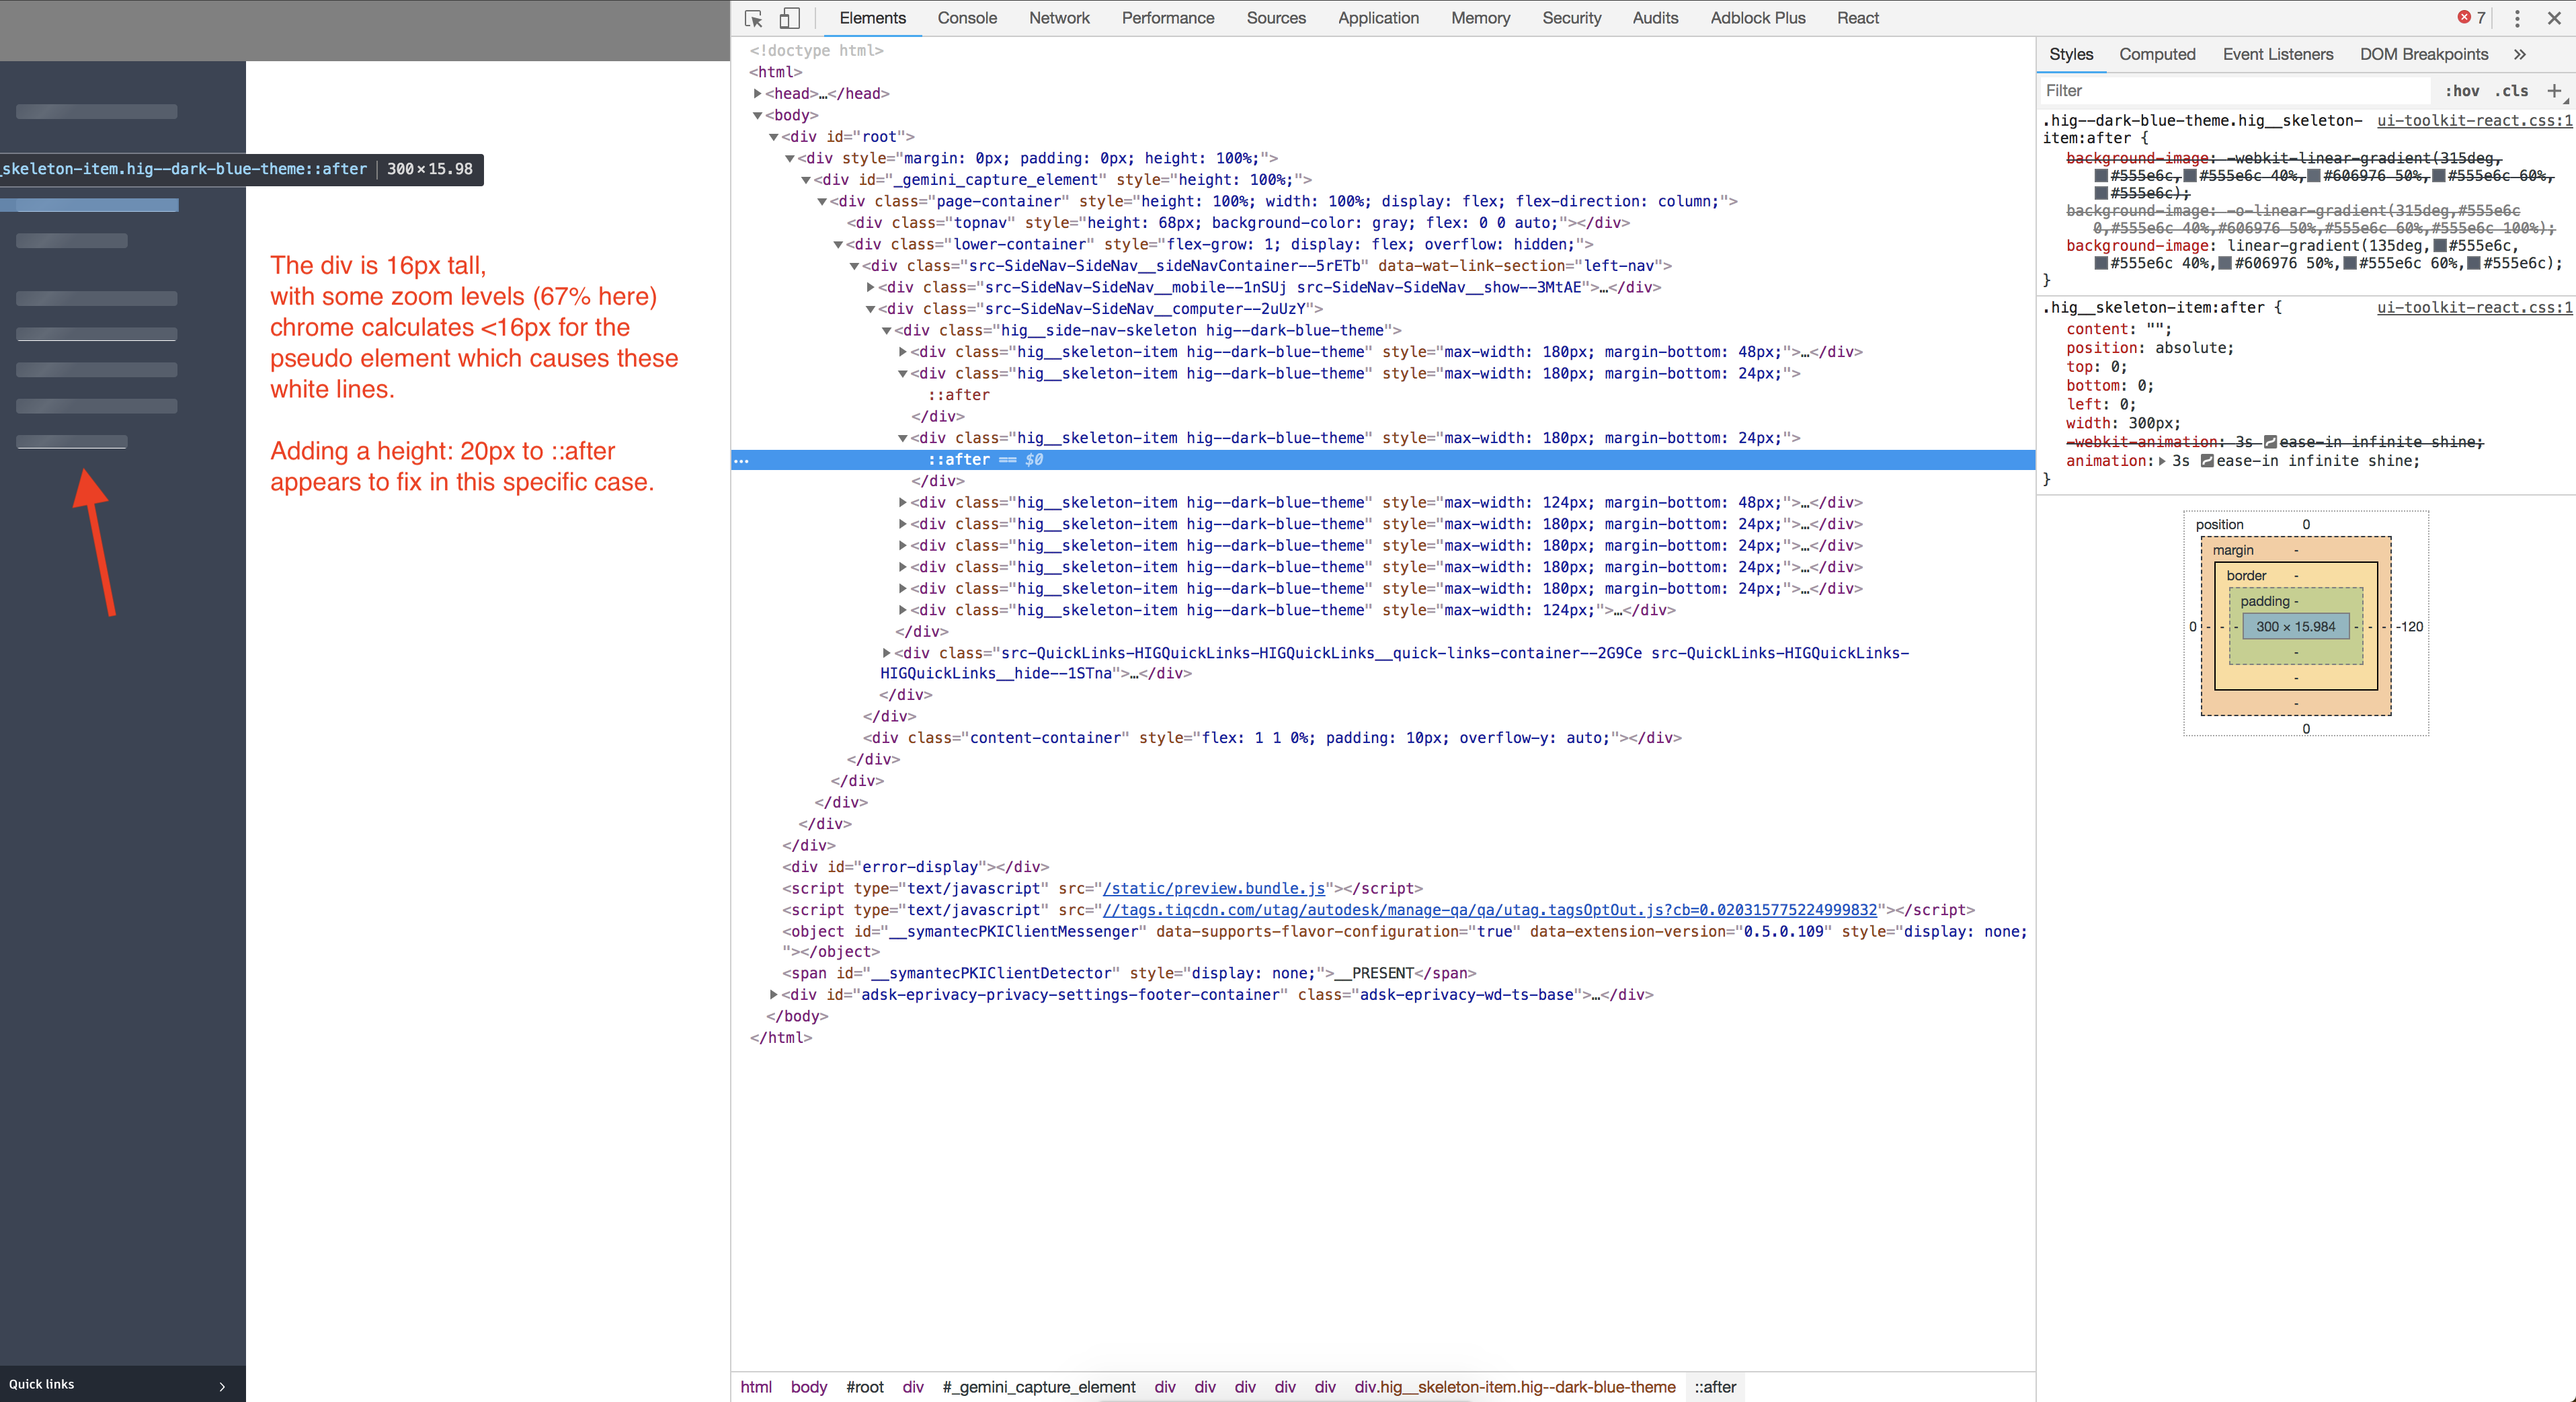Open the DevTools three-dot menu

2517,18
